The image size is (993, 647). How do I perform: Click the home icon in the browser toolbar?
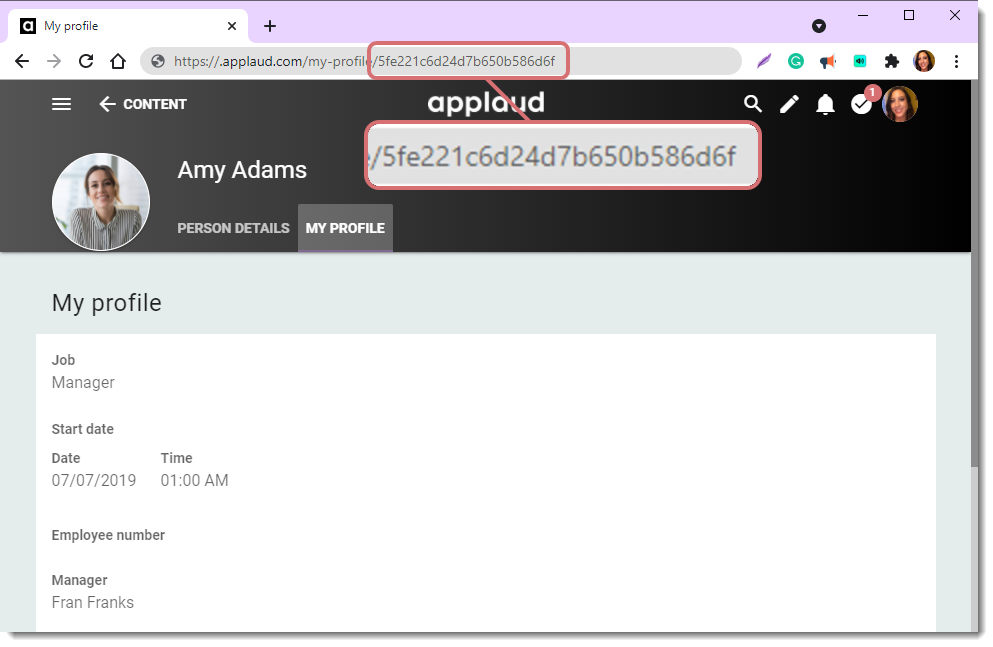point(118,61)
